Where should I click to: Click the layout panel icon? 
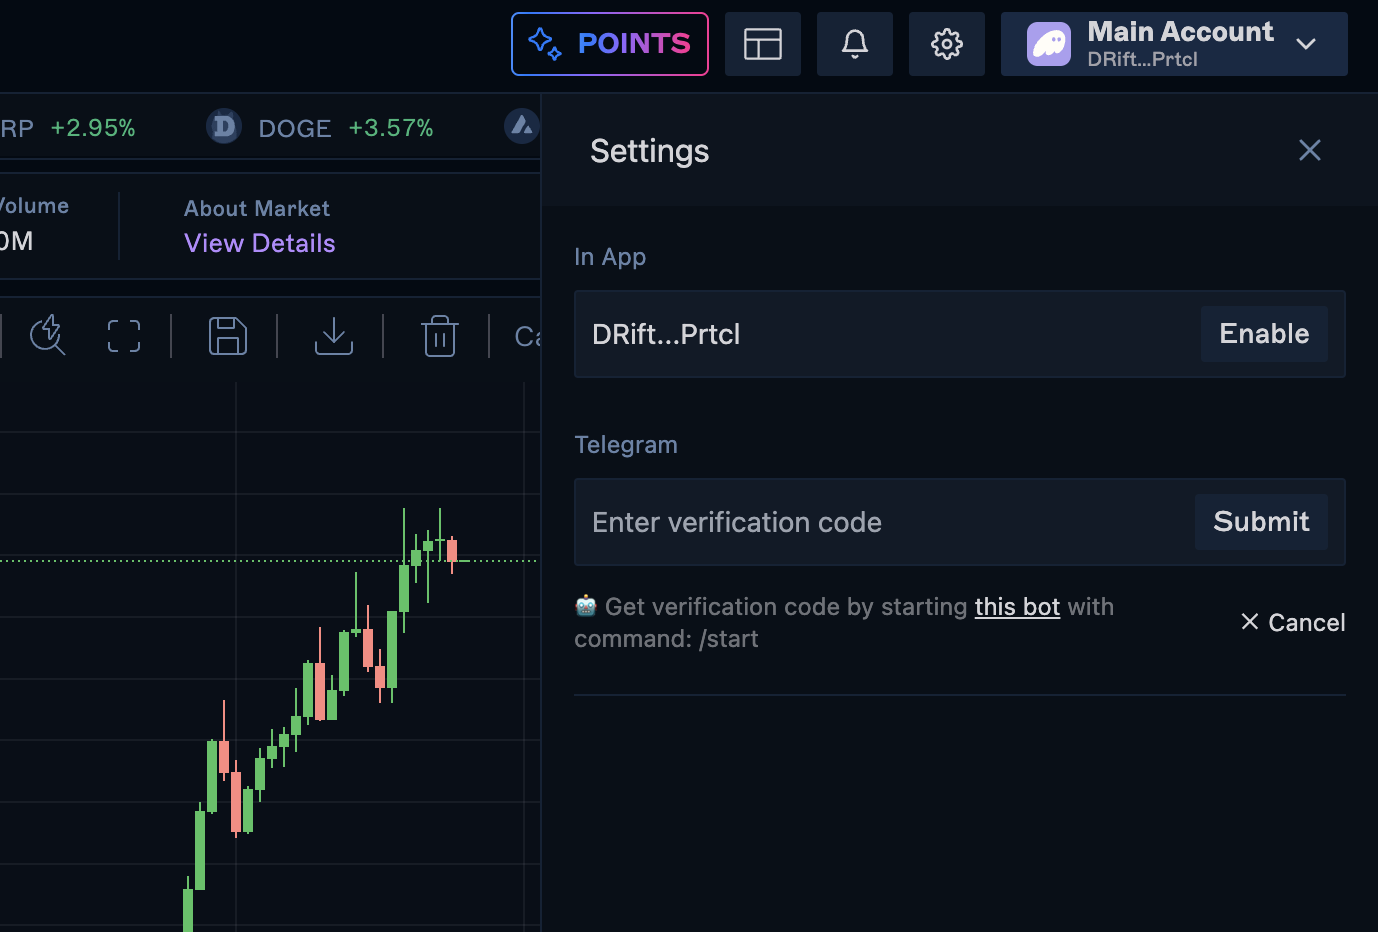click(762, 44)
